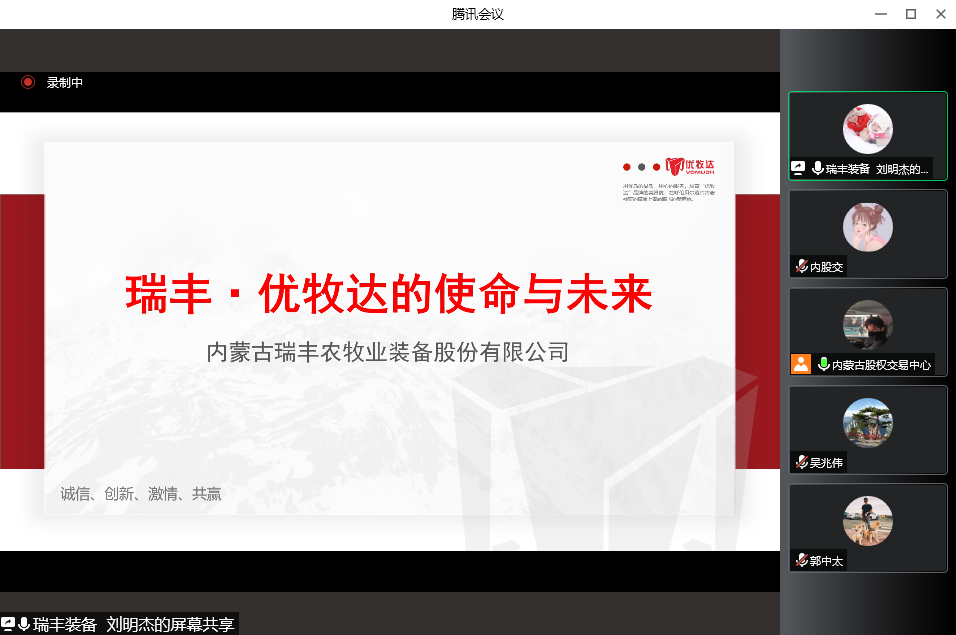Click orange host icon on 内蒙古股权交易中心 tile
956x635 pixels.
coord(801,364)
